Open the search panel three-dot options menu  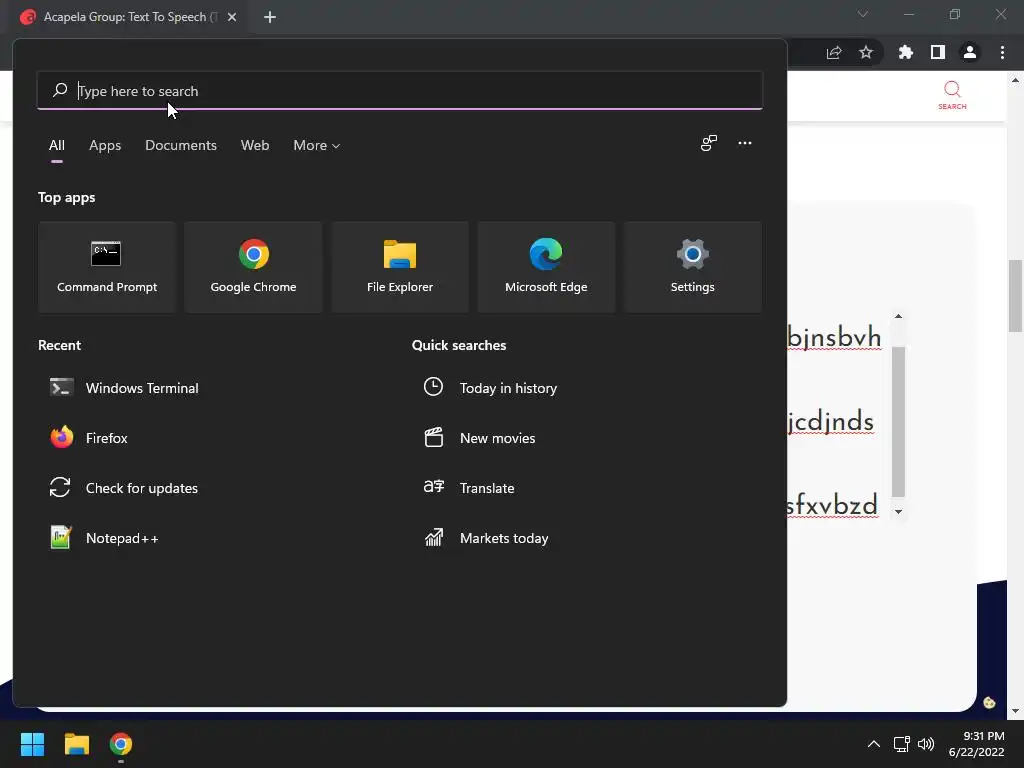744,143
